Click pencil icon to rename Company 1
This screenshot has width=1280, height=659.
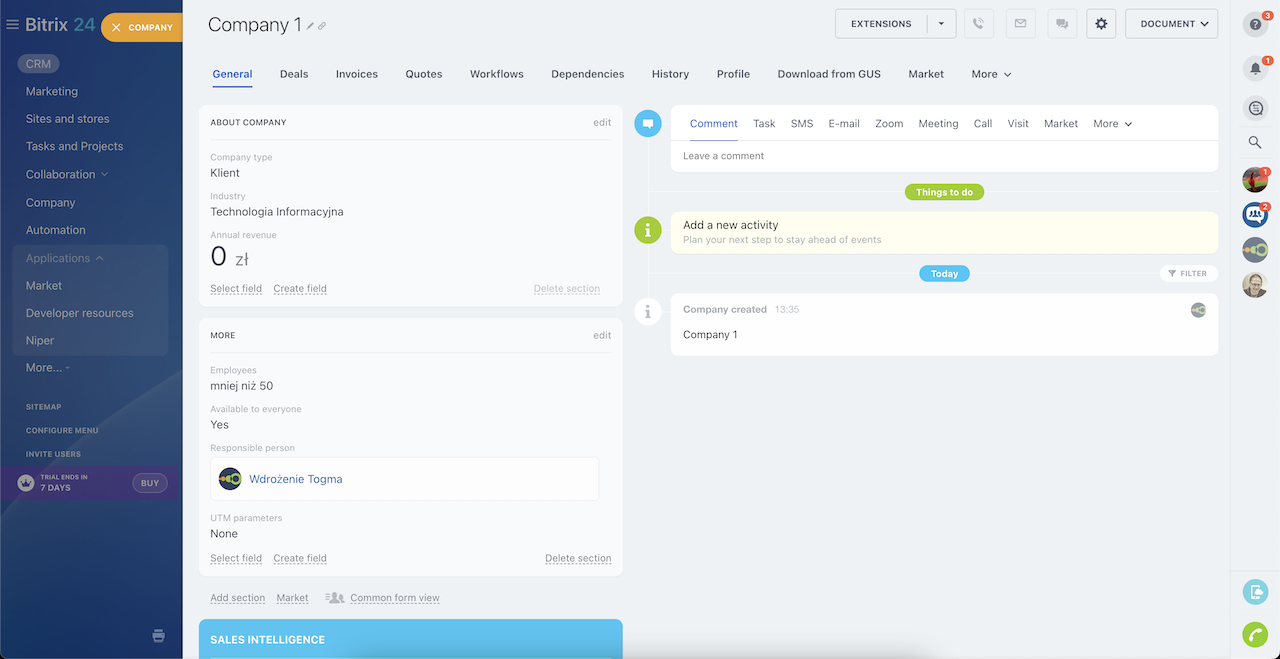[x=310, y=26]
